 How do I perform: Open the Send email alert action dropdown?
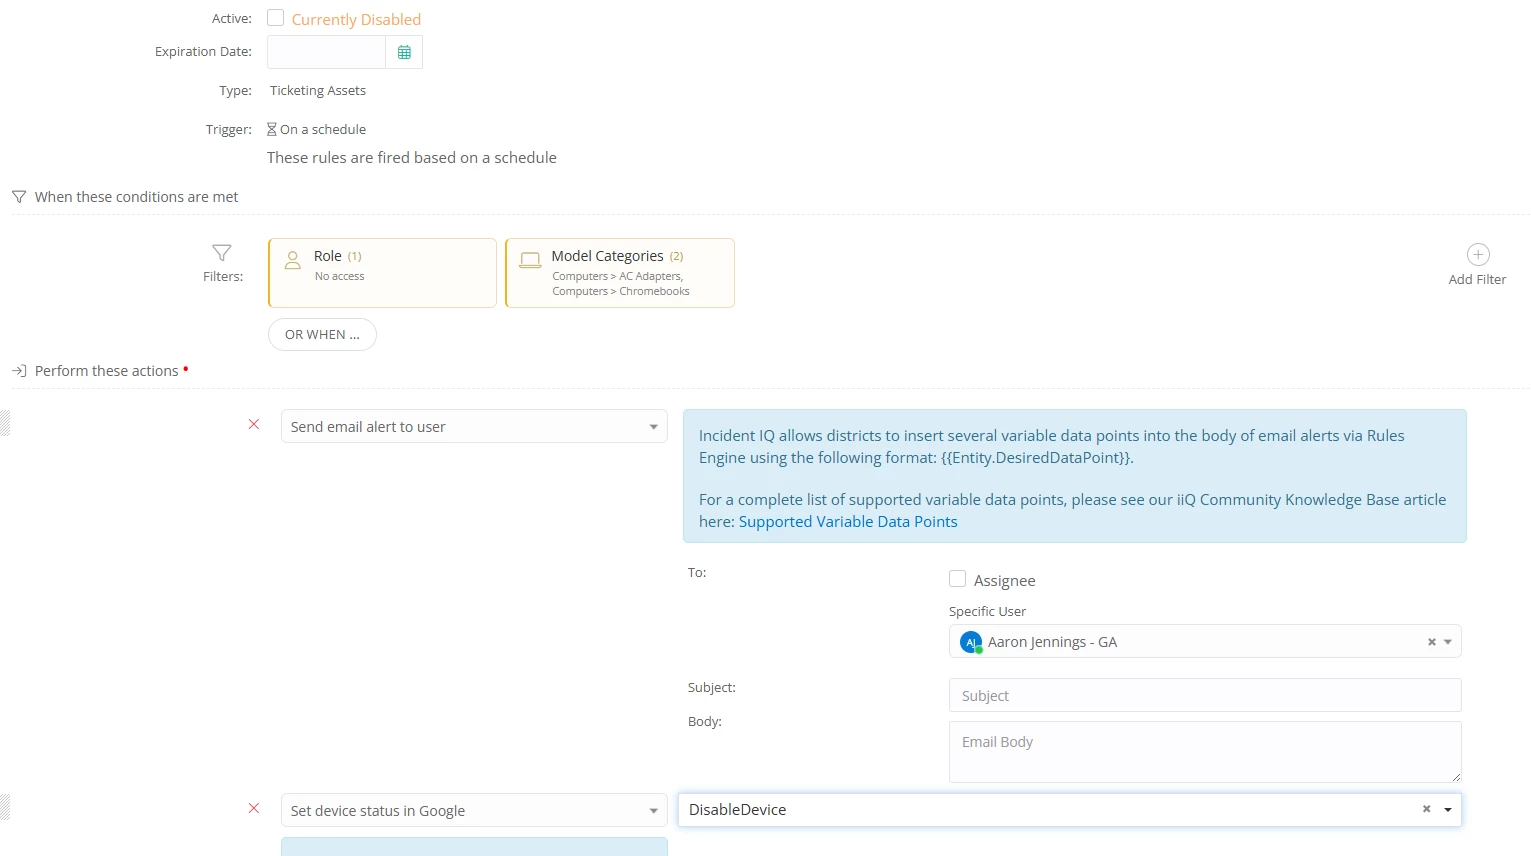click(x=474, y=426)
